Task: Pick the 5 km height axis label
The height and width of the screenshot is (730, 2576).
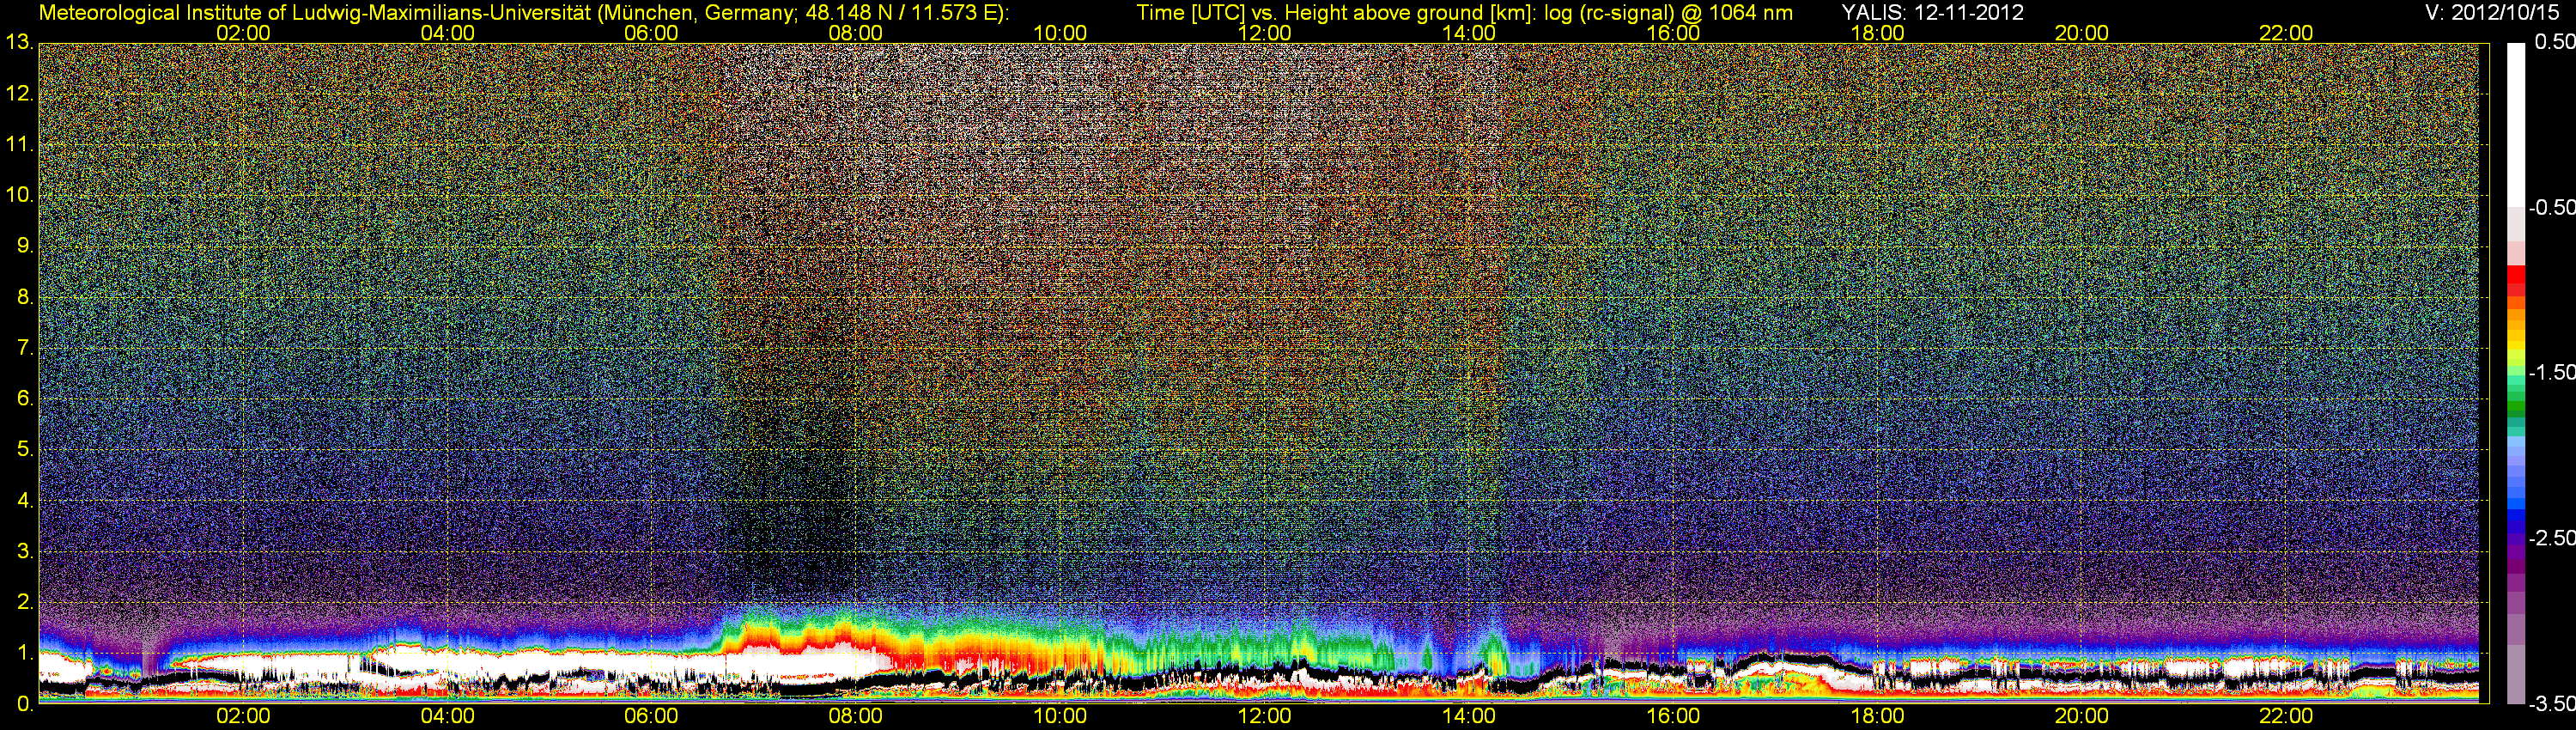Action: click(25, 449)
